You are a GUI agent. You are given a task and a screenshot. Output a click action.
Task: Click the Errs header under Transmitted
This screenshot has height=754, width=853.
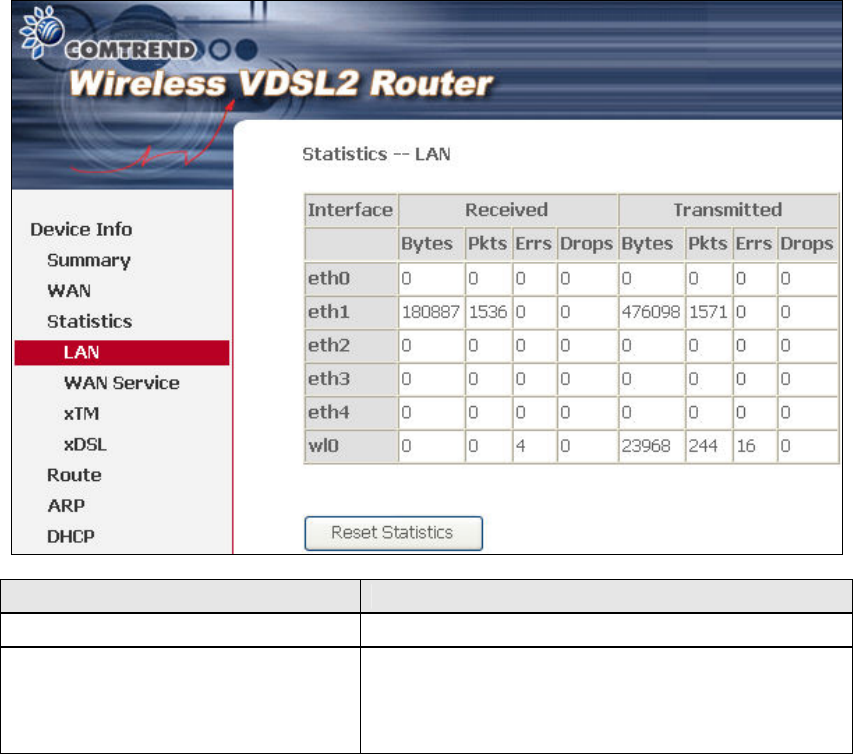pos(754,244)
